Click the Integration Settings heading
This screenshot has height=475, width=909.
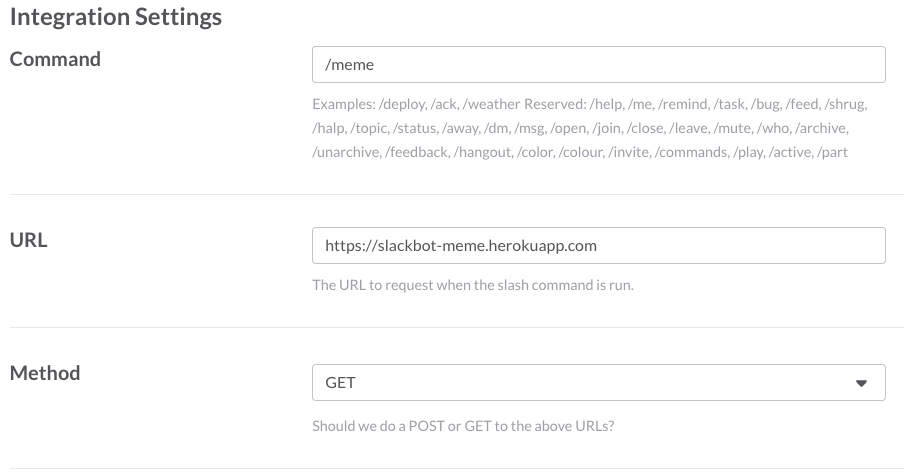[x=116, y=17]
